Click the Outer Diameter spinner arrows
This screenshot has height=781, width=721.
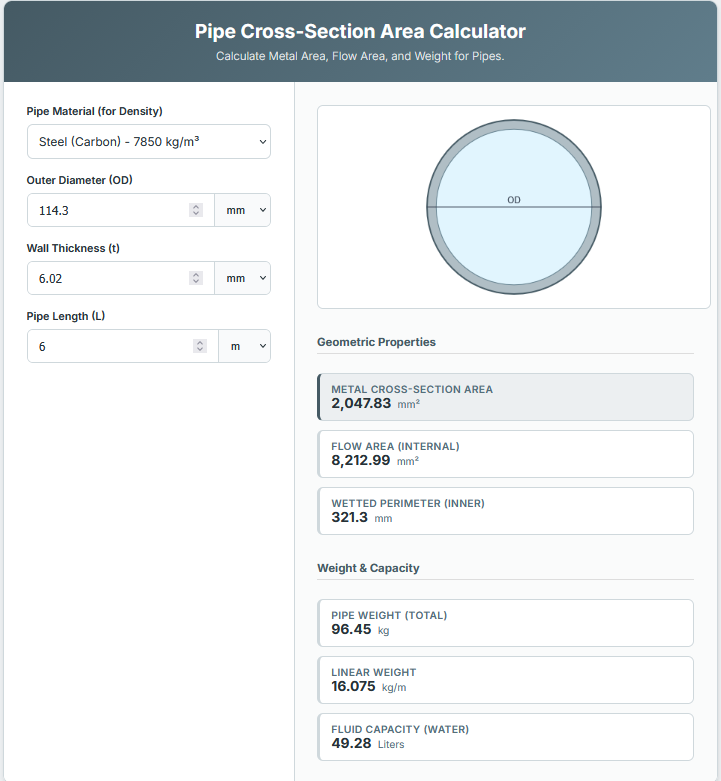(196, 210)
